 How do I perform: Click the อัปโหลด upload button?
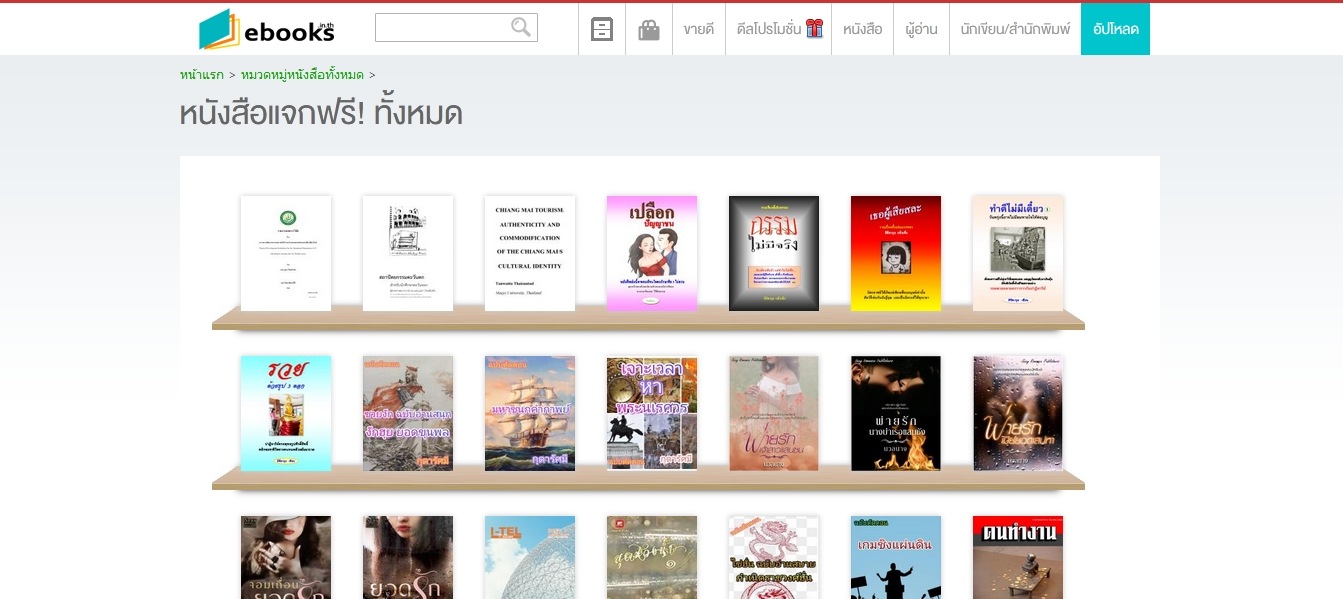[x=1116, y=29]
